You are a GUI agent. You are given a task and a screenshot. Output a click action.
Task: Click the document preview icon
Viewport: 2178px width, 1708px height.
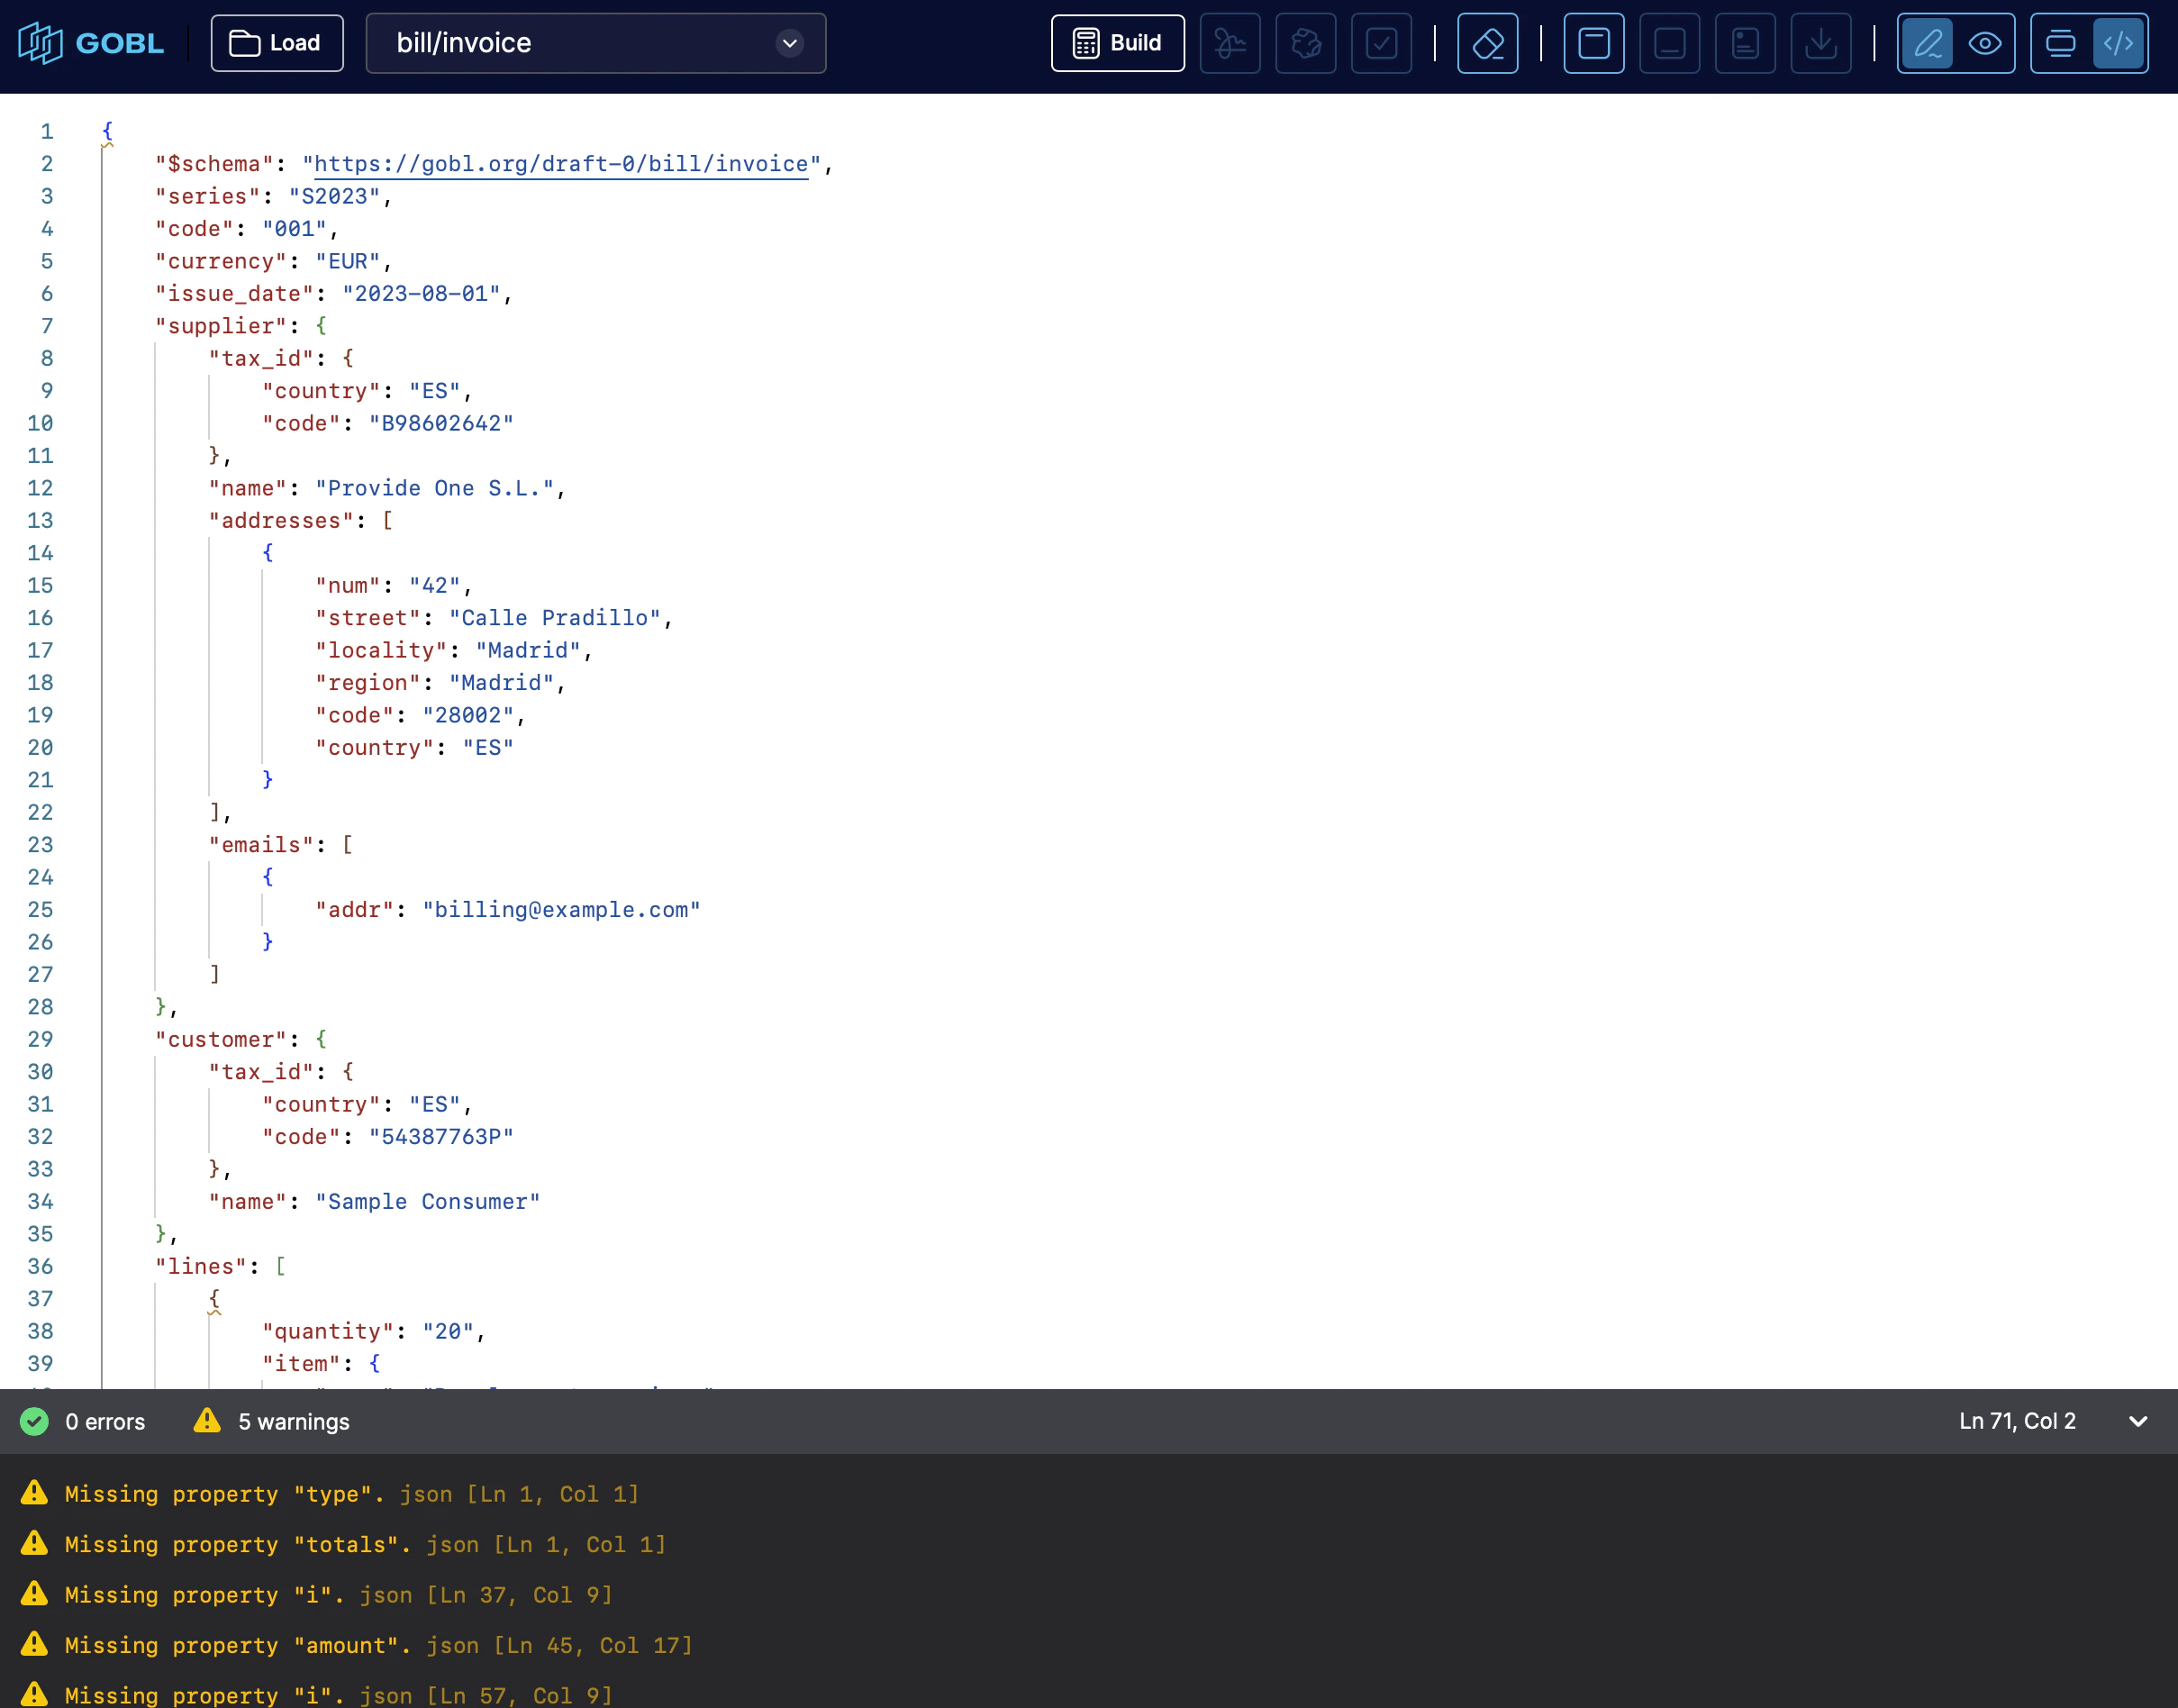[x=1745, y=43]
